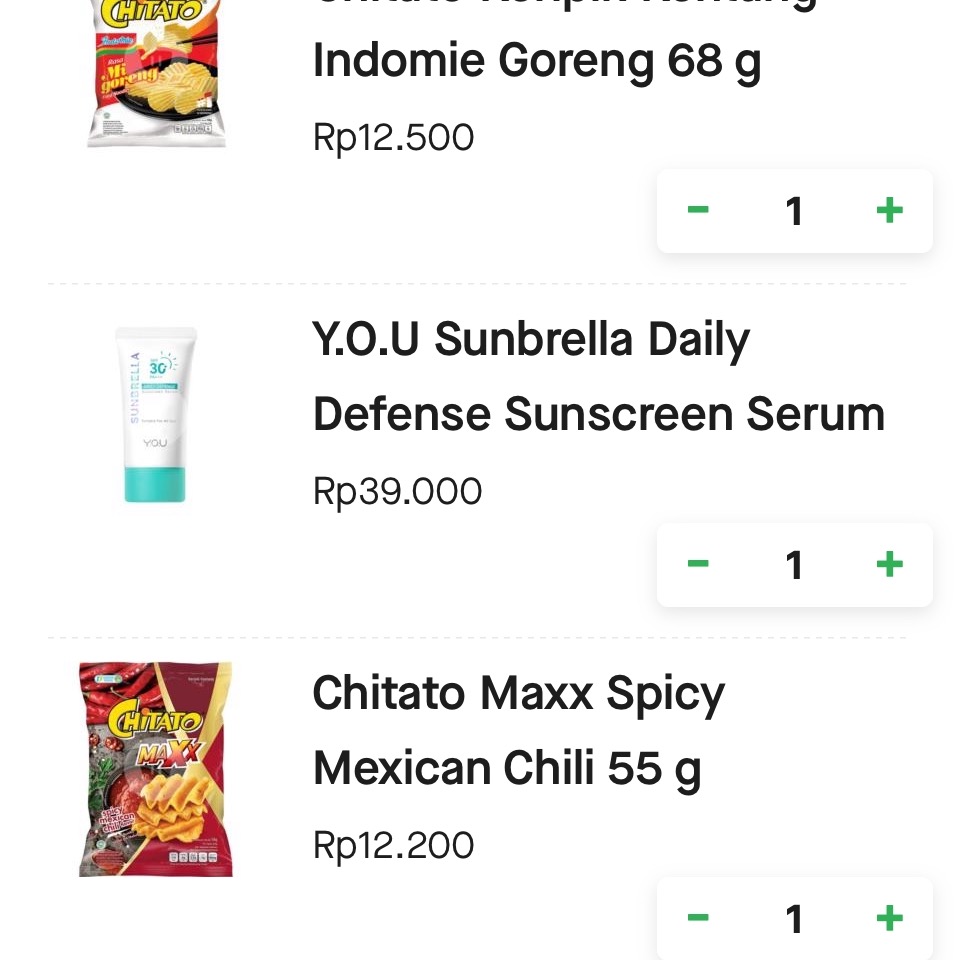Open Y.O.U Sunbrella Daily Defense Sunscreen Serum title

[x=599, y=376]
